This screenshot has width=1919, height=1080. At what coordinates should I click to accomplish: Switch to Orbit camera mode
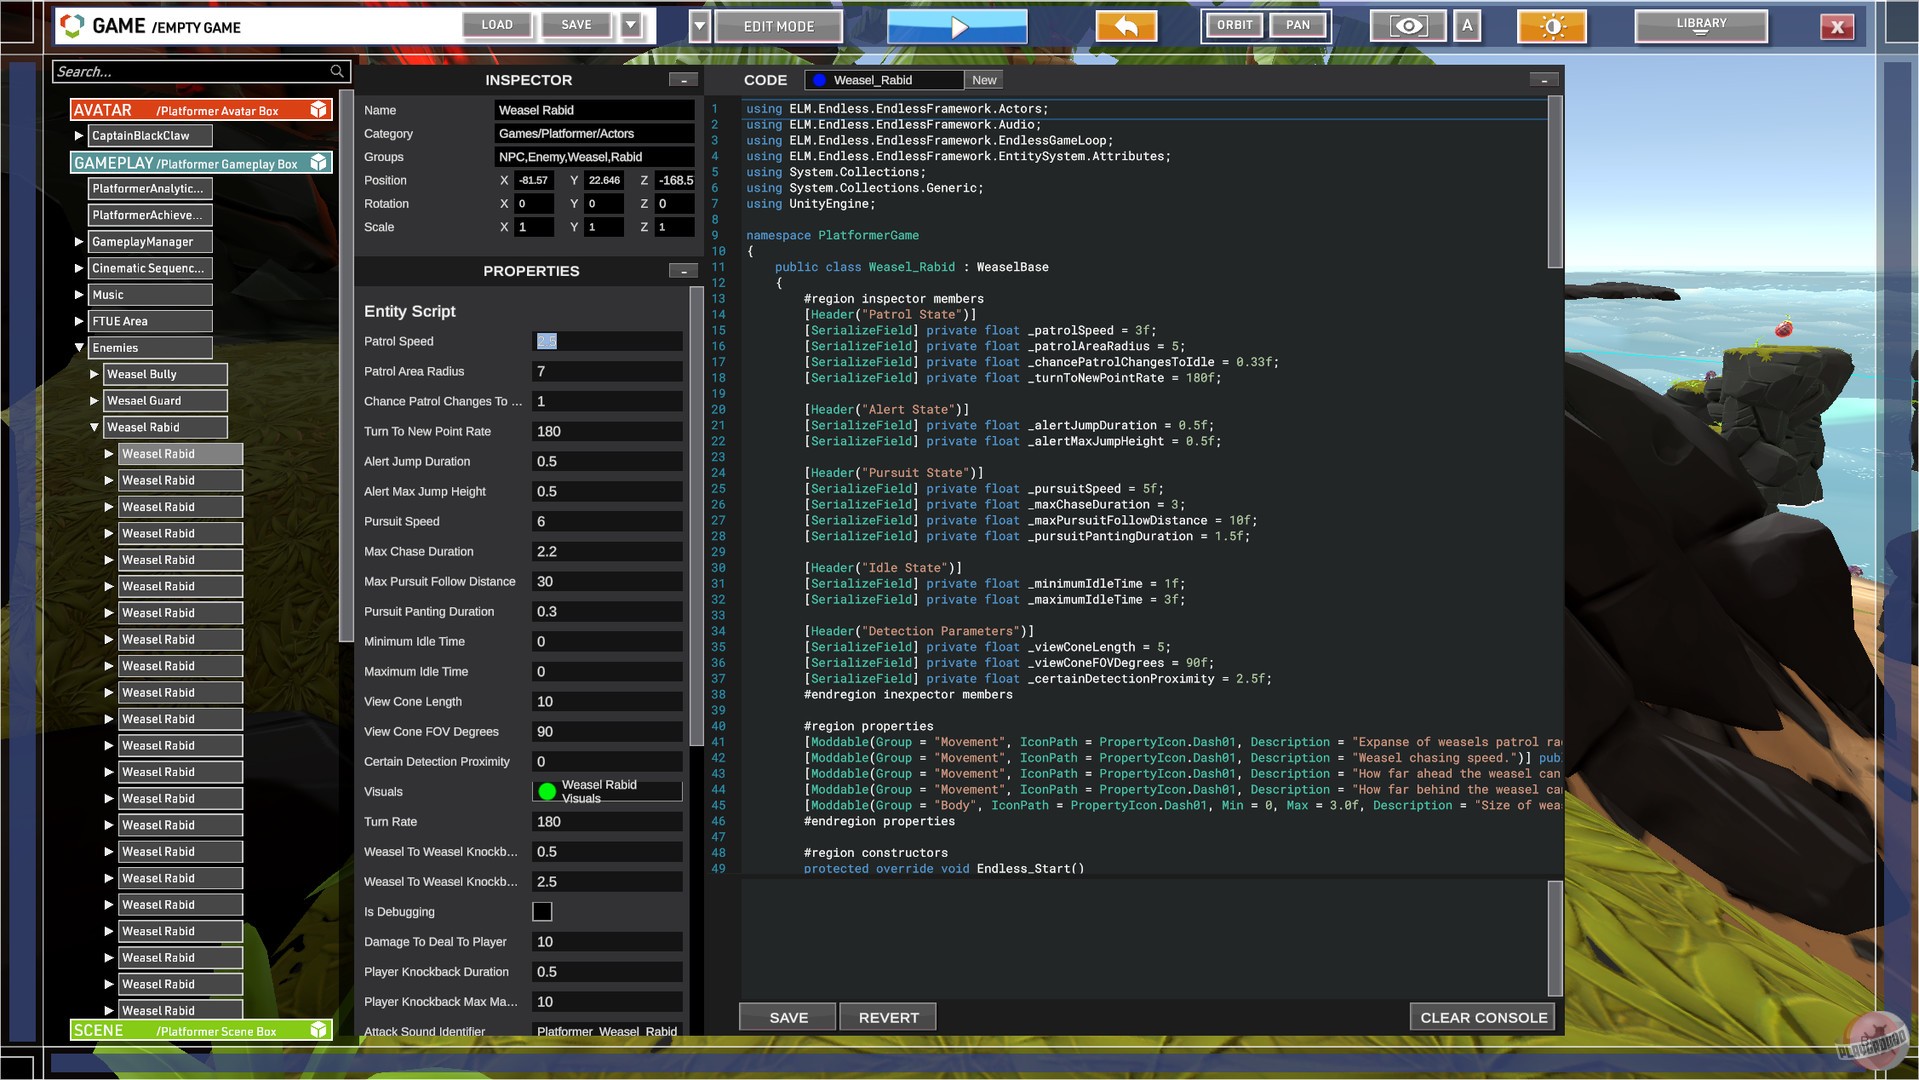tap(1234, 26)
